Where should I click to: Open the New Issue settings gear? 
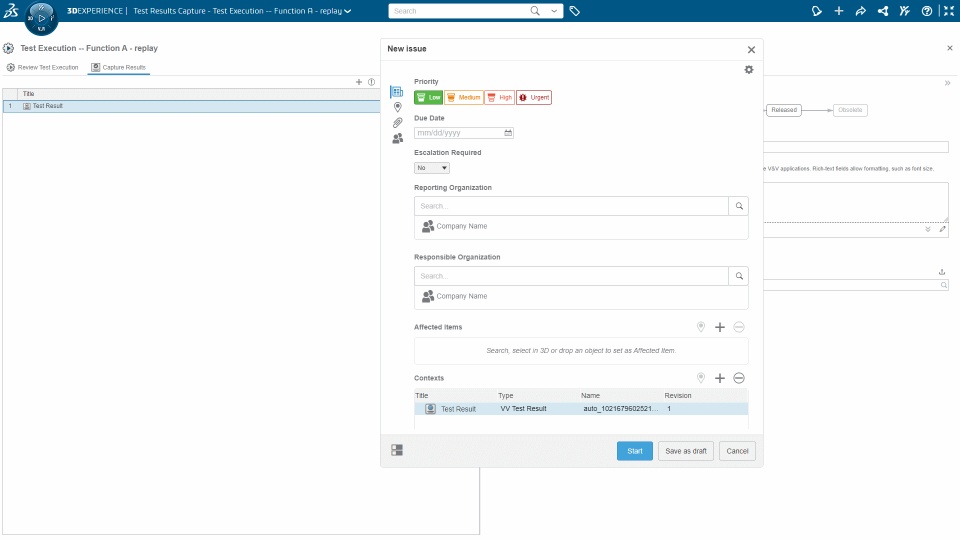click(749, 70)
